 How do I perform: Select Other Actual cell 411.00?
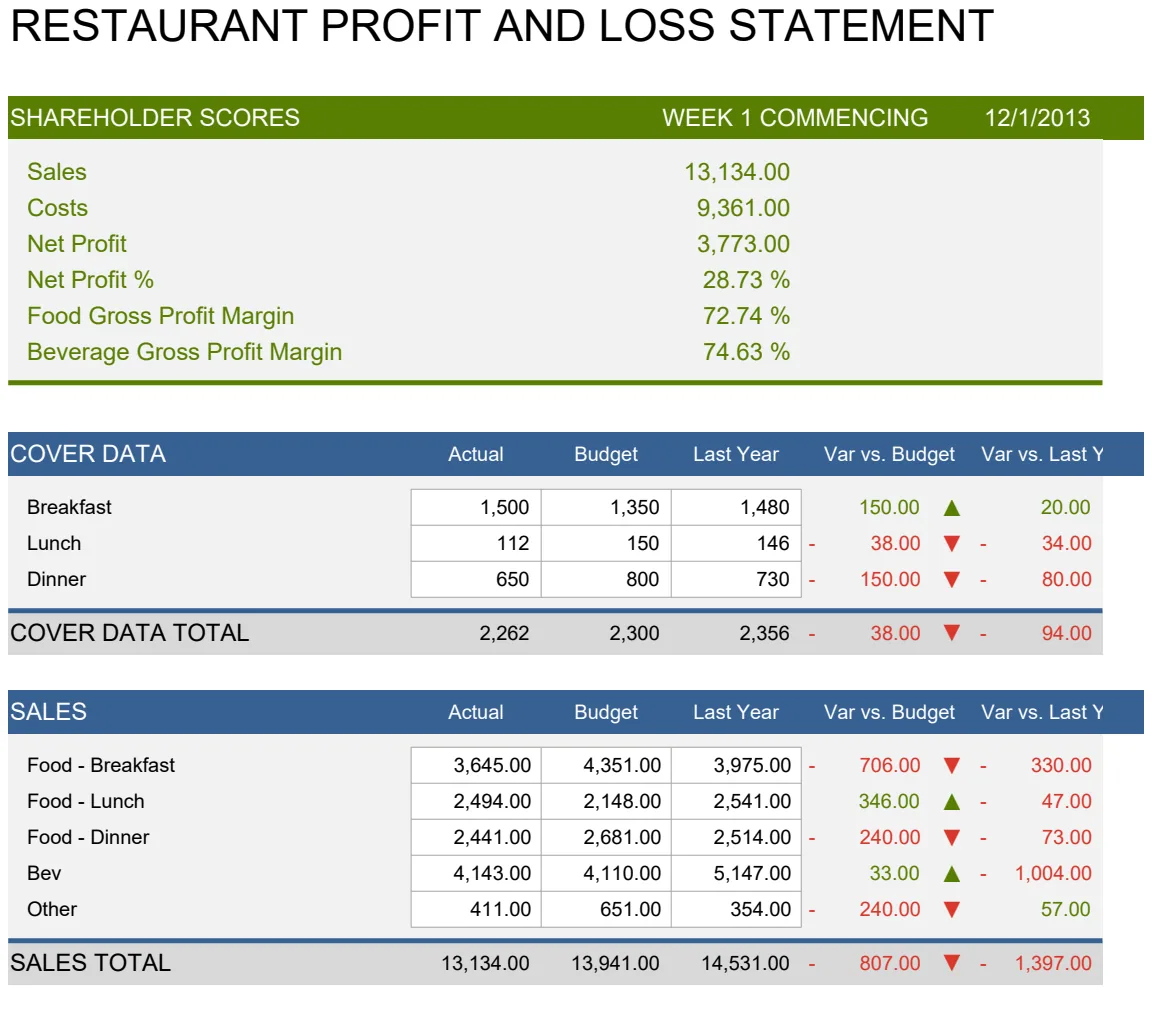pyautogui.click(x=476, y=909)
